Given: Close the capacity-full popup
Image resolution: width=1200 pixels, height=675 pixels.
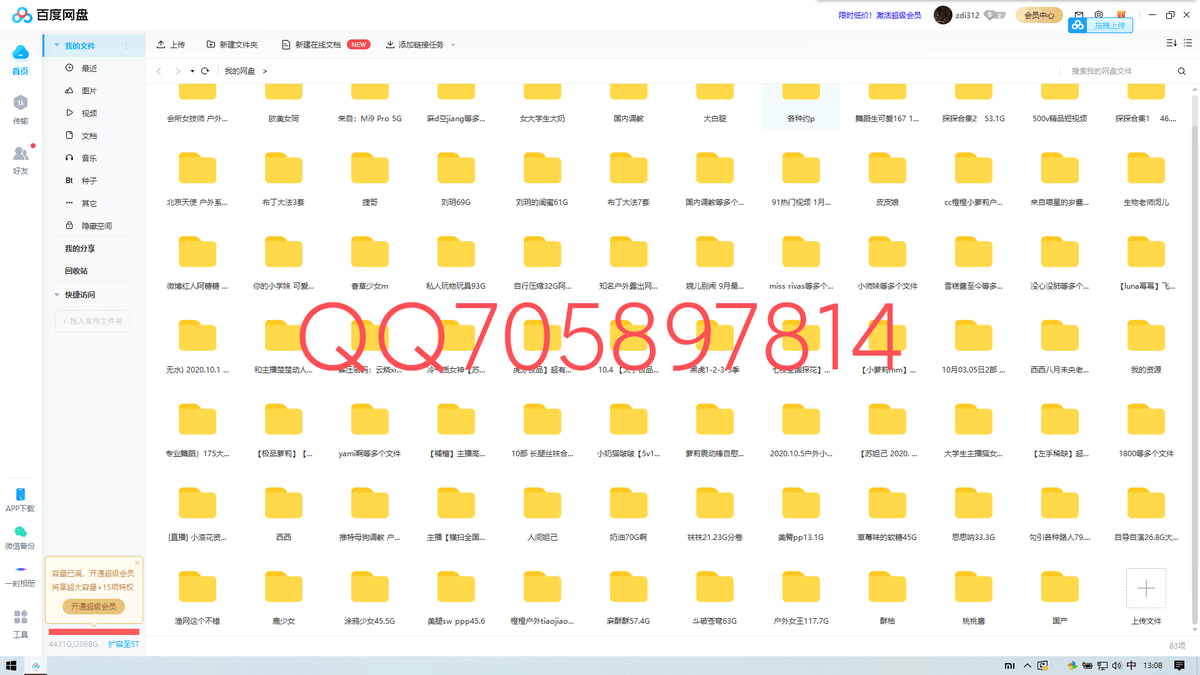Looking at the screenshot, I should pyautogui.click(x=137, y=563).
